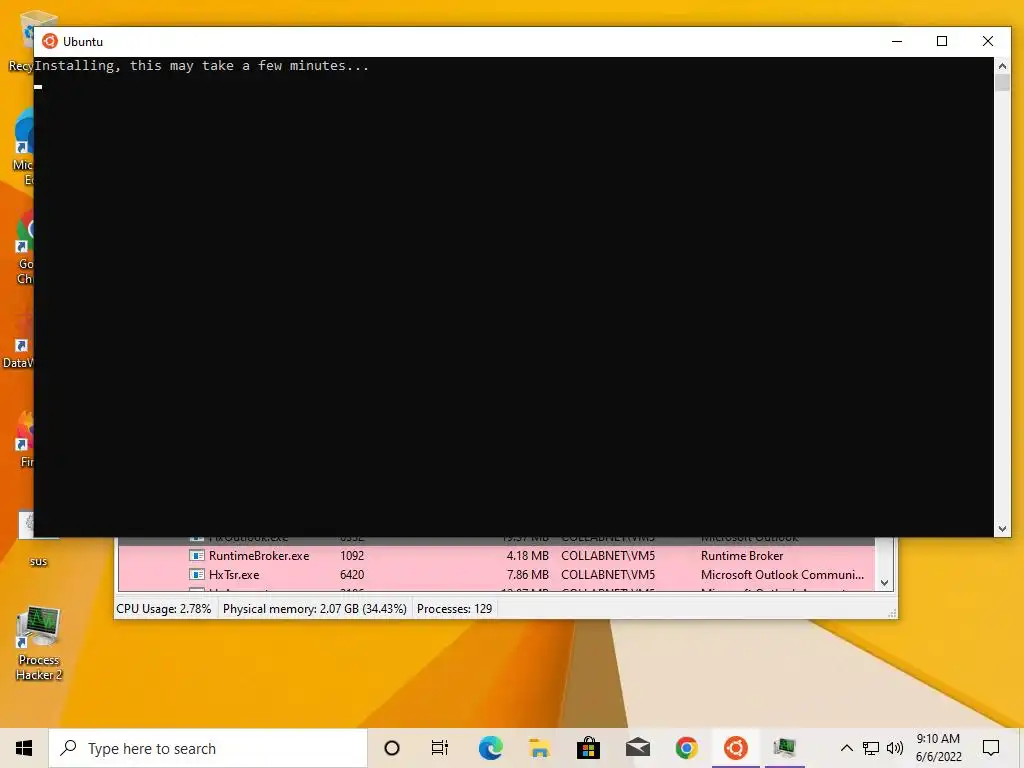Click the 4.18 MB memory value

point(528,556)
